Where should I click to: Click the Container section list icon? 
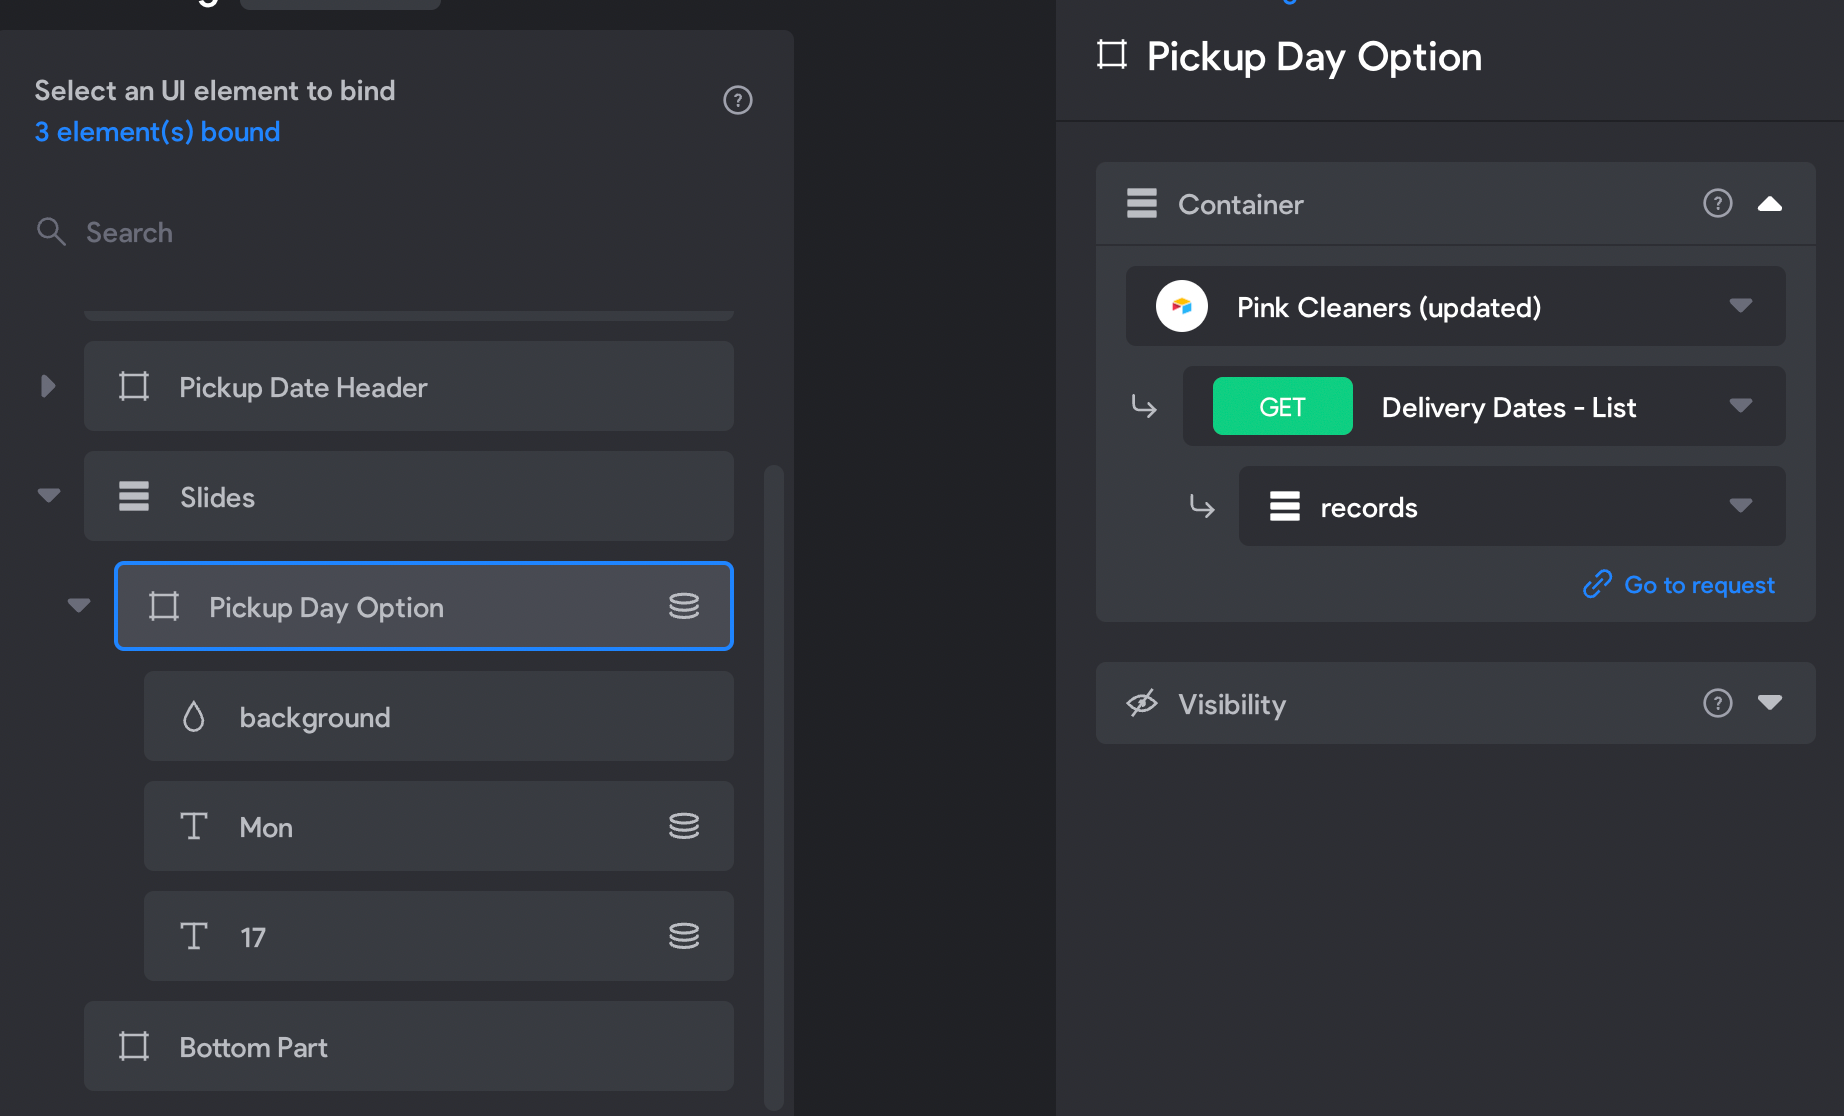click(1142, 204)
